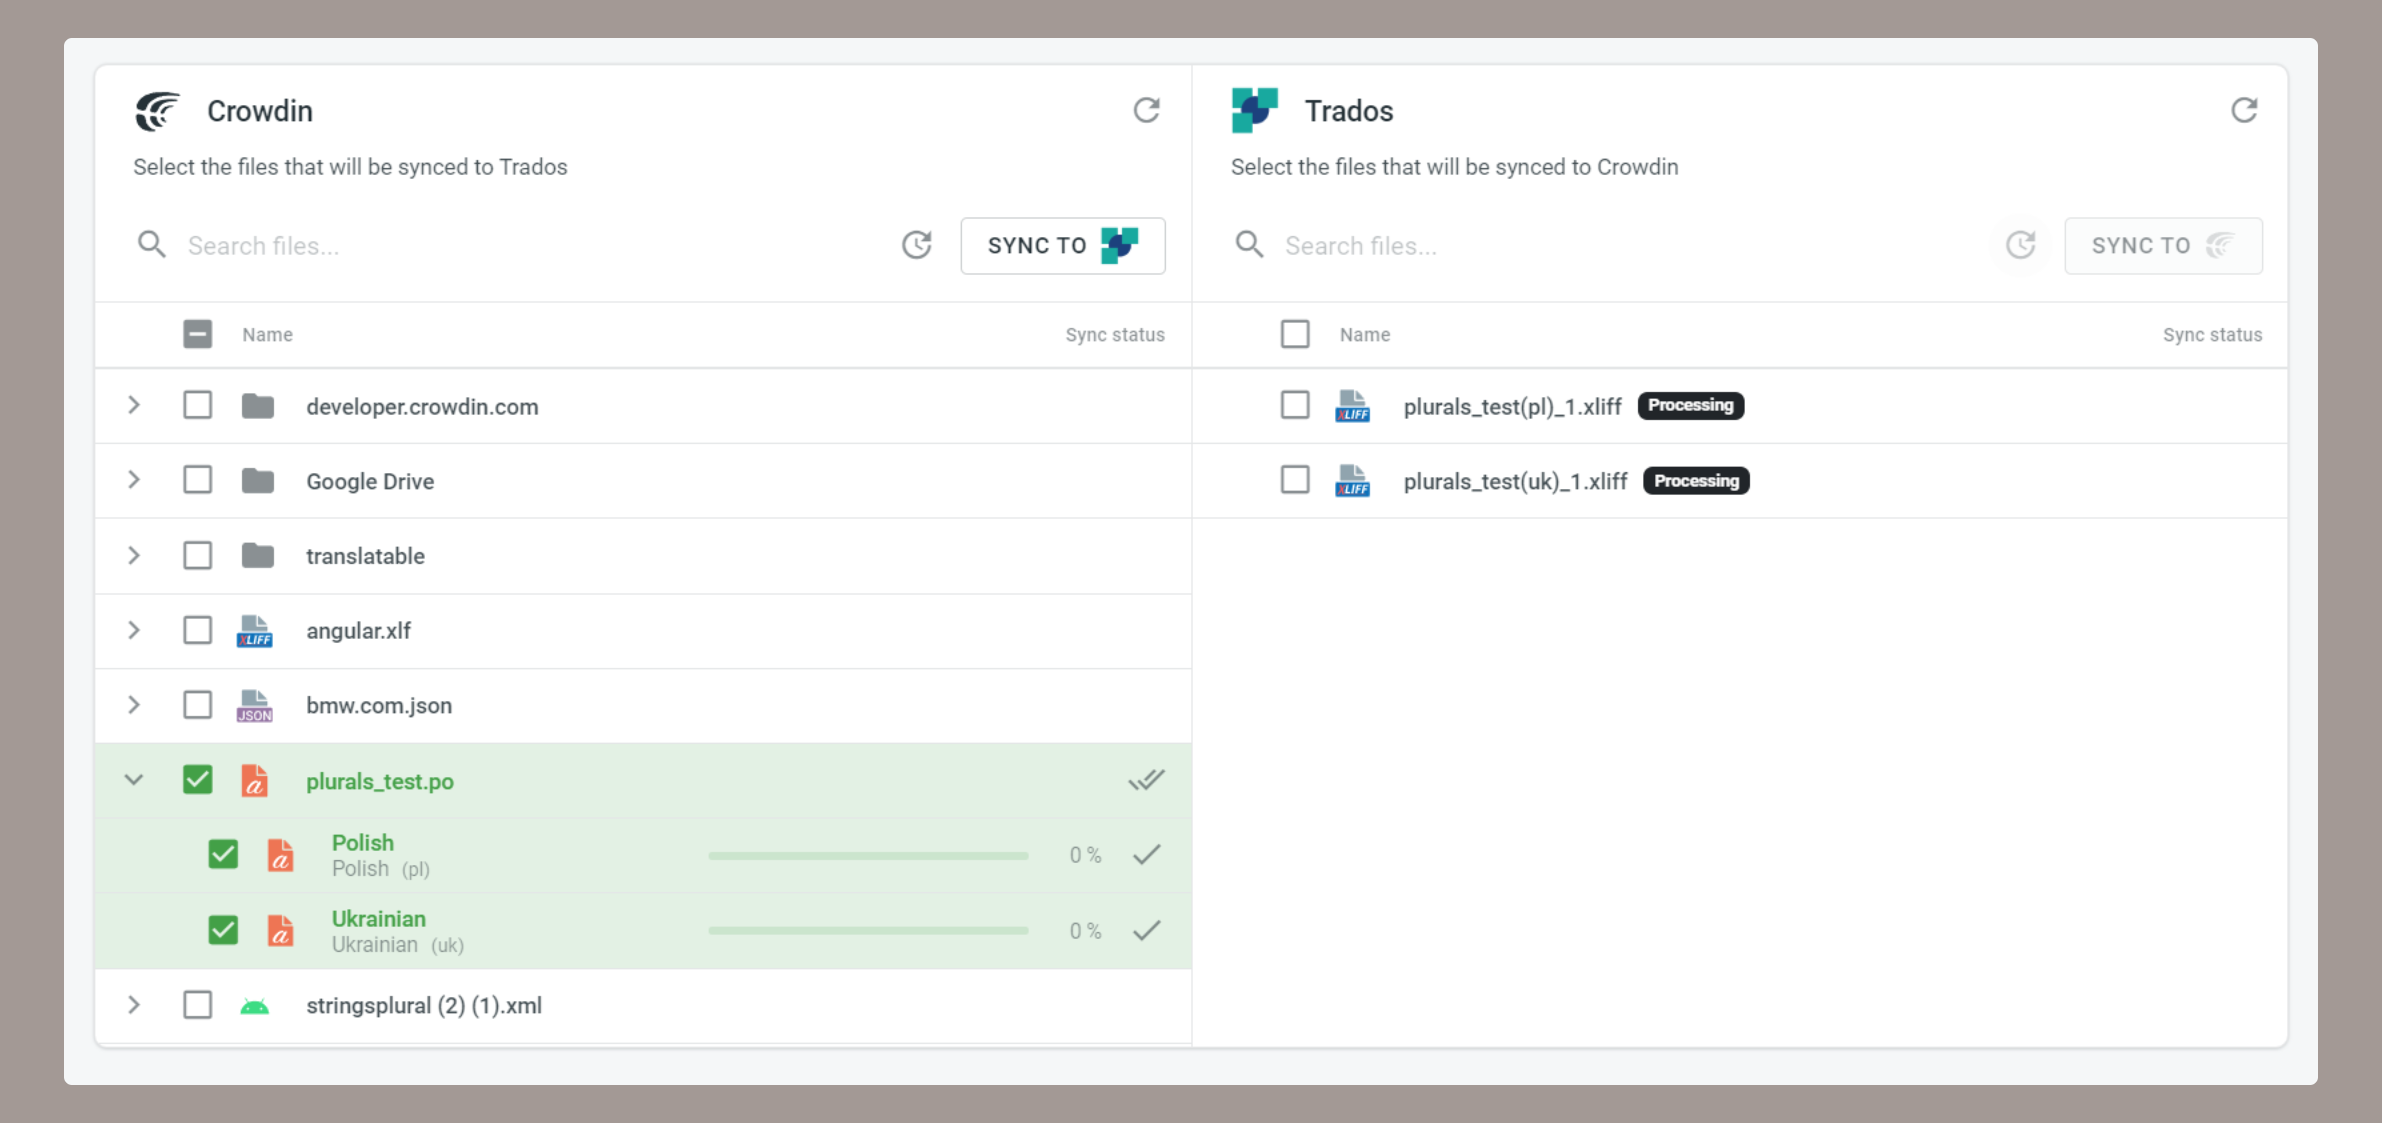Viewport: 2382px width, 1123px height.
Task: Click the Processing badge on plurals_test(pl)_1.xliff
Action: [1691, 405]
